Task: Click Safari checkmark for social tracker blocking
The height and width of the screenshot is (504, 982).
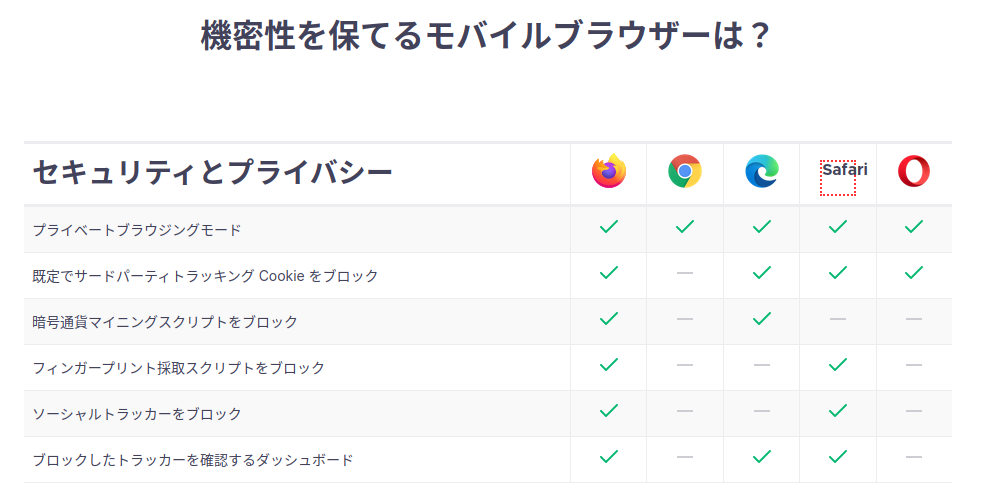Action: pos(838,411)
